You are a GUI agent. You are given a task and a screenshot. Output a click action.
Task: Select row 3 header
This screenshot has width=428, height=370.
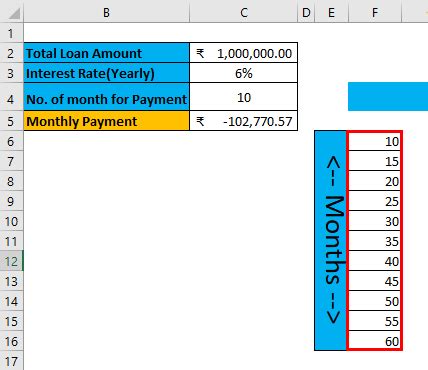pos(11,73)
